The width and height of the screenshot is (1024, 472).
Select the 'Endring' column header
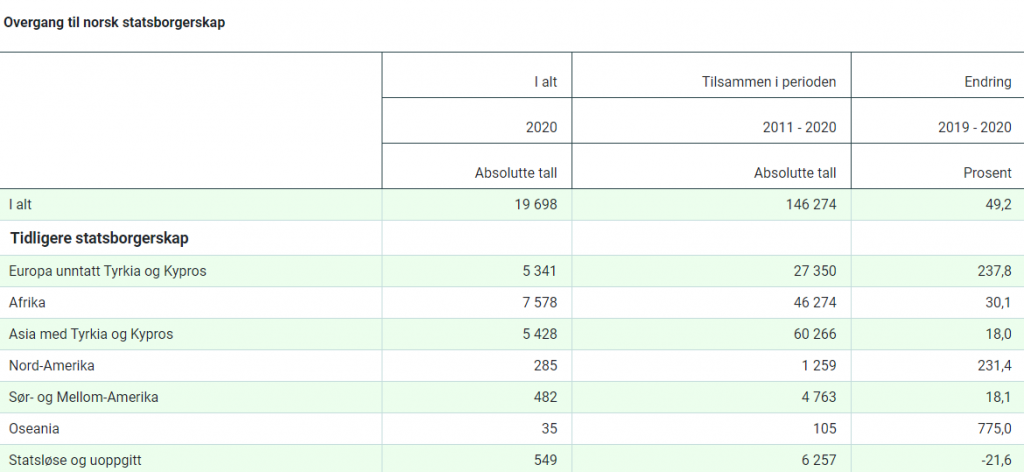pos(987,83)
